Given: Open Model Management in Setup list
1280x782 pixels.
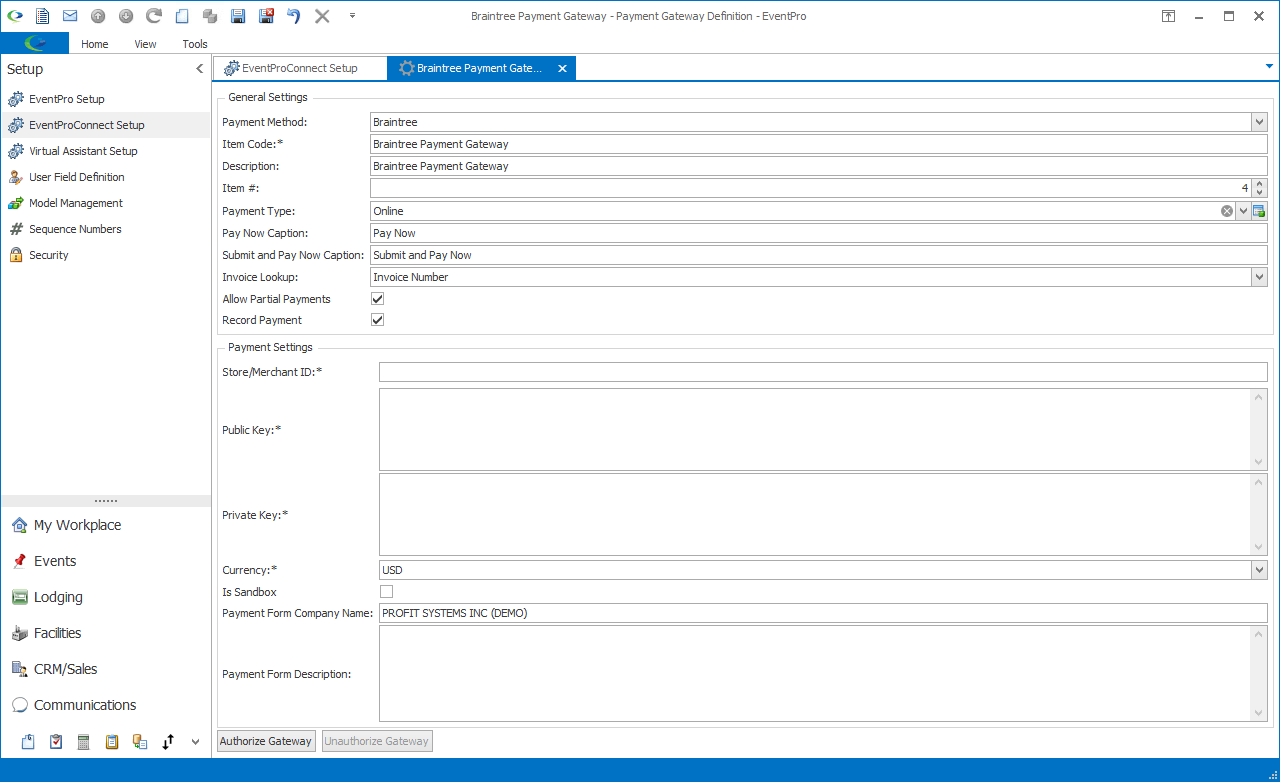Looking at the screenshot, I should click(x=75, y=203).
